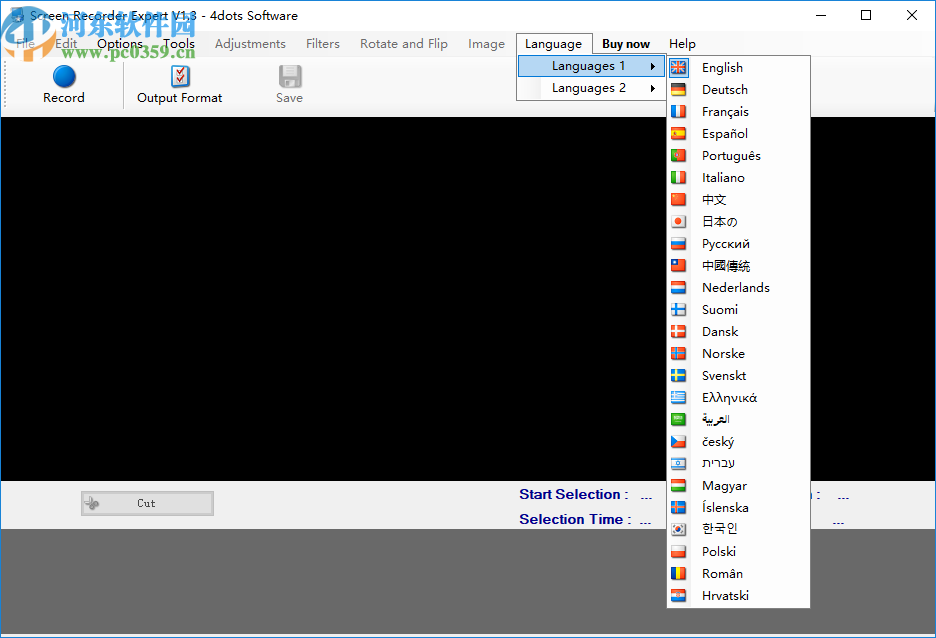Click the Swedish flag icon
Viewport: 936px width, 638px height.
click(x=678, y=375)
